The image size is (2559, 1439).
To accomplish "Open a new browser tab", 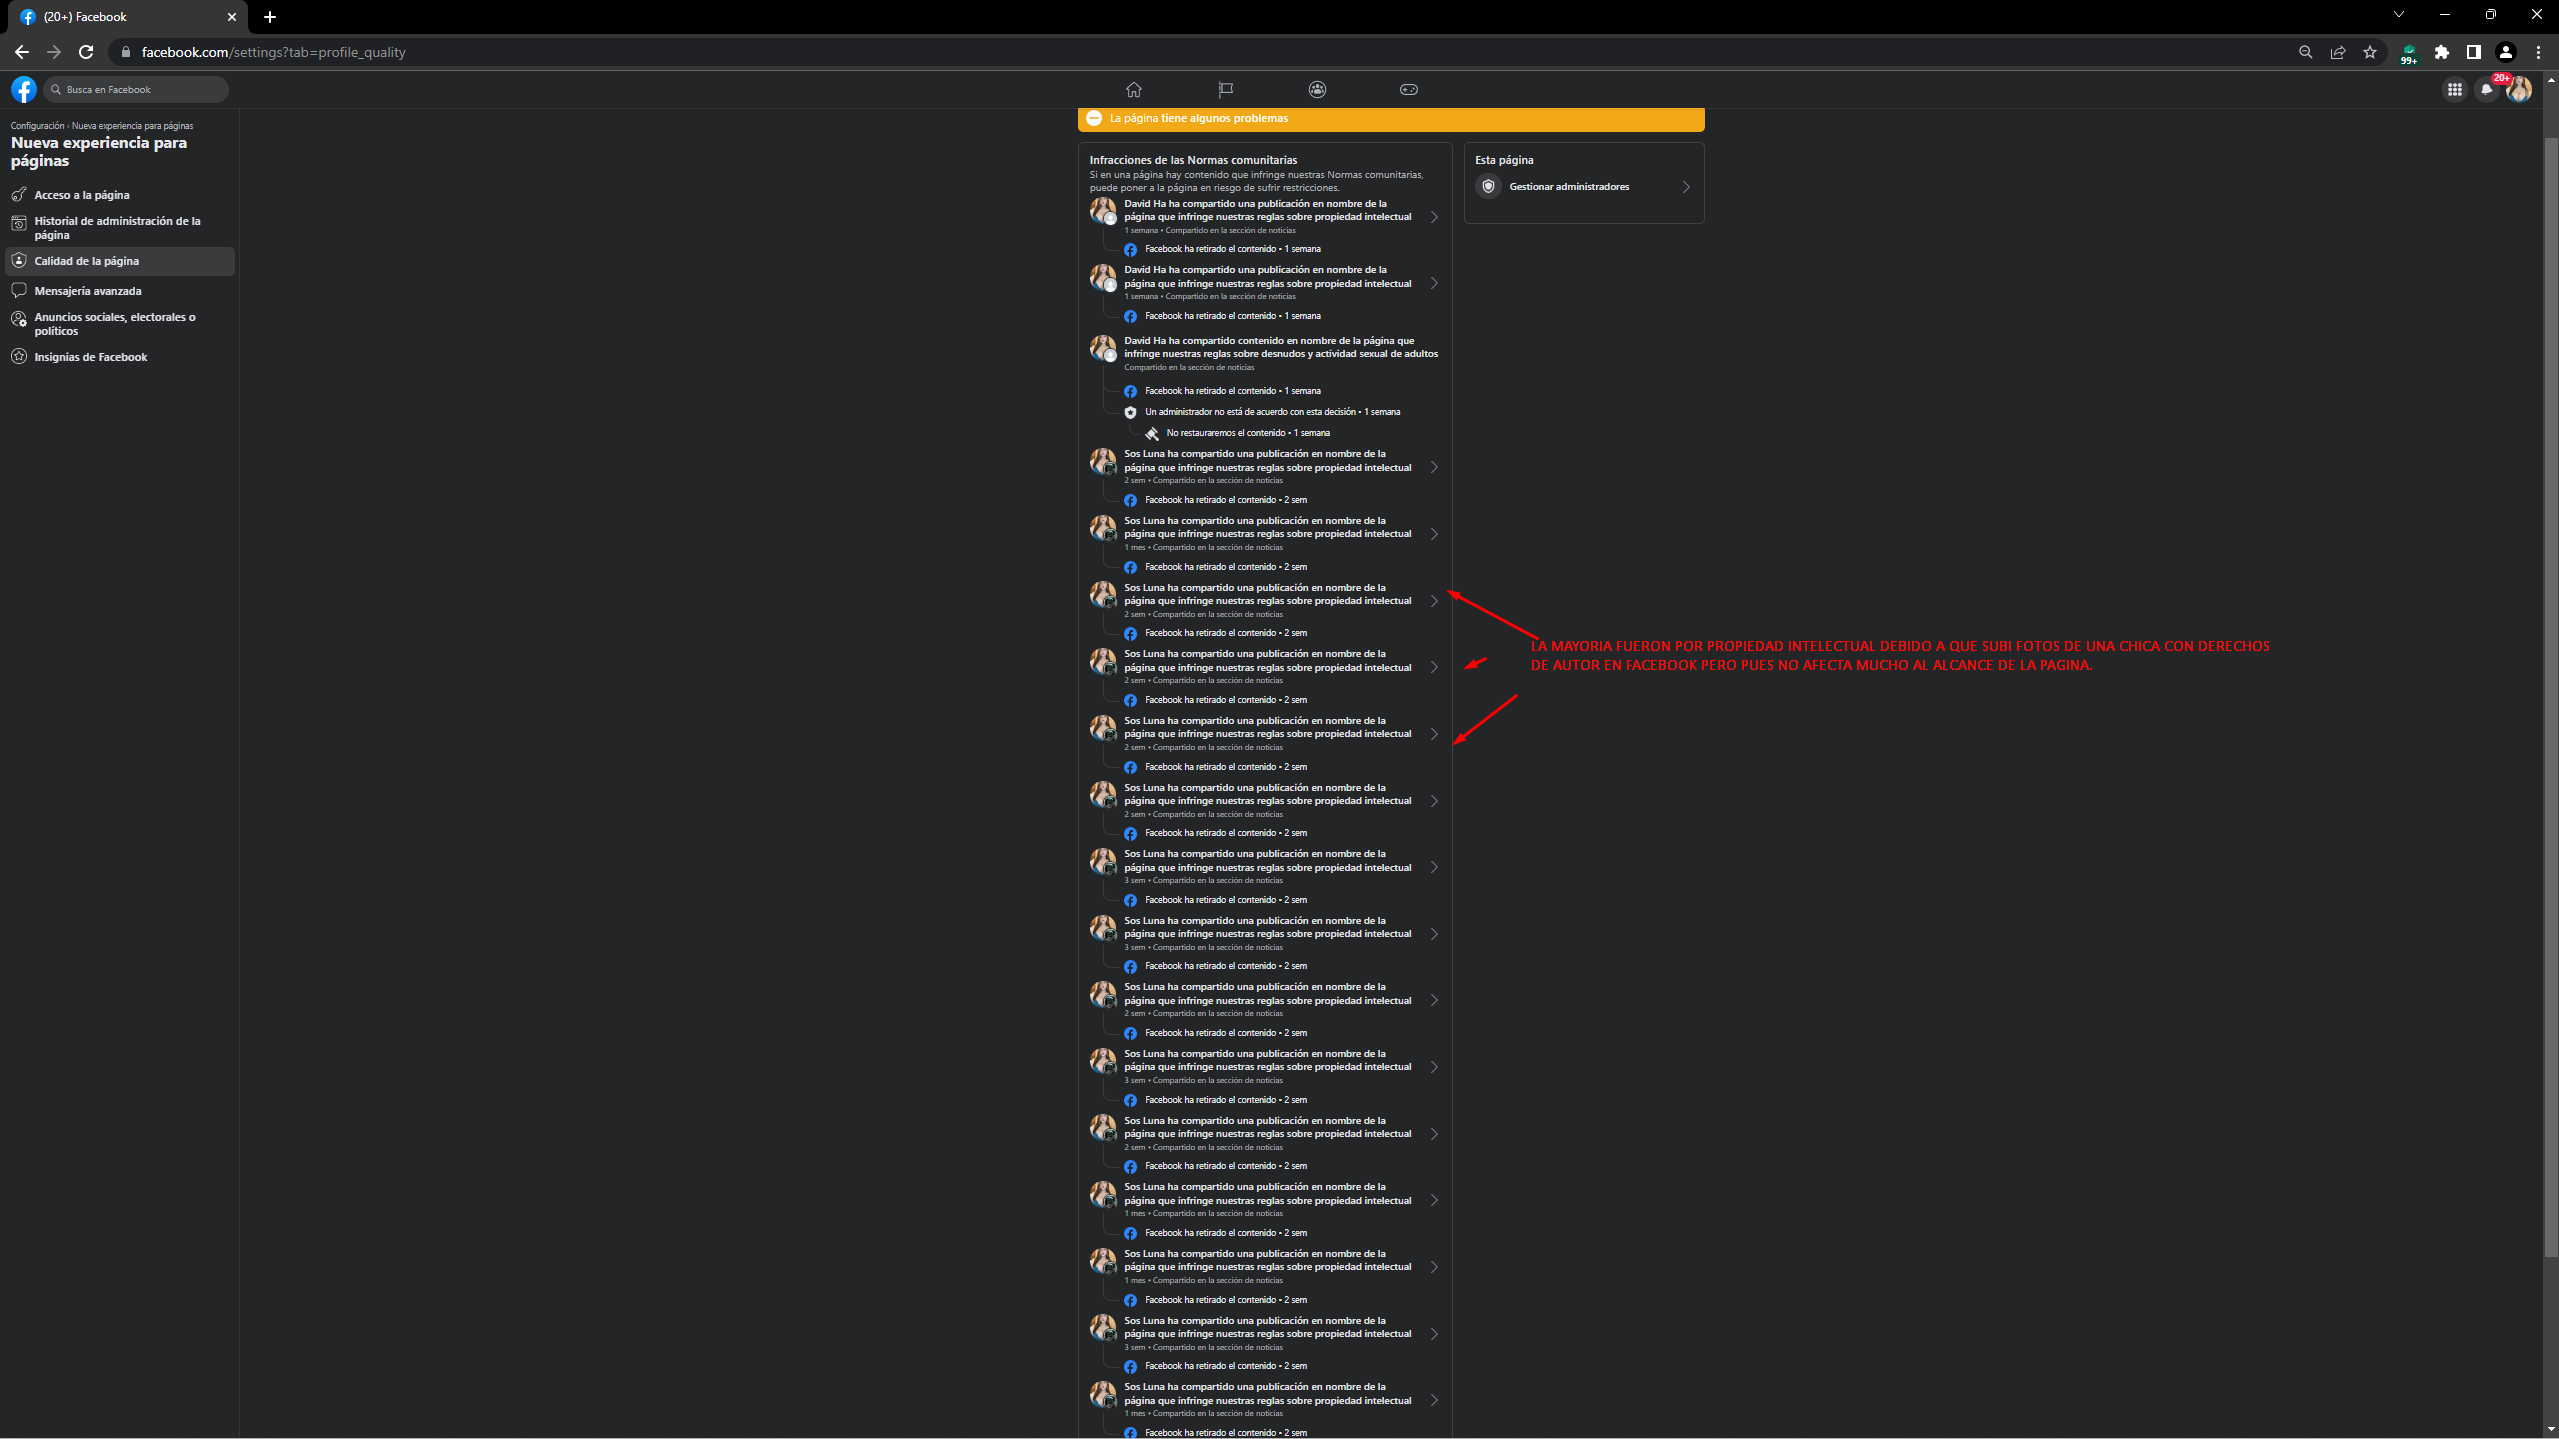I will tap(269, 17).
